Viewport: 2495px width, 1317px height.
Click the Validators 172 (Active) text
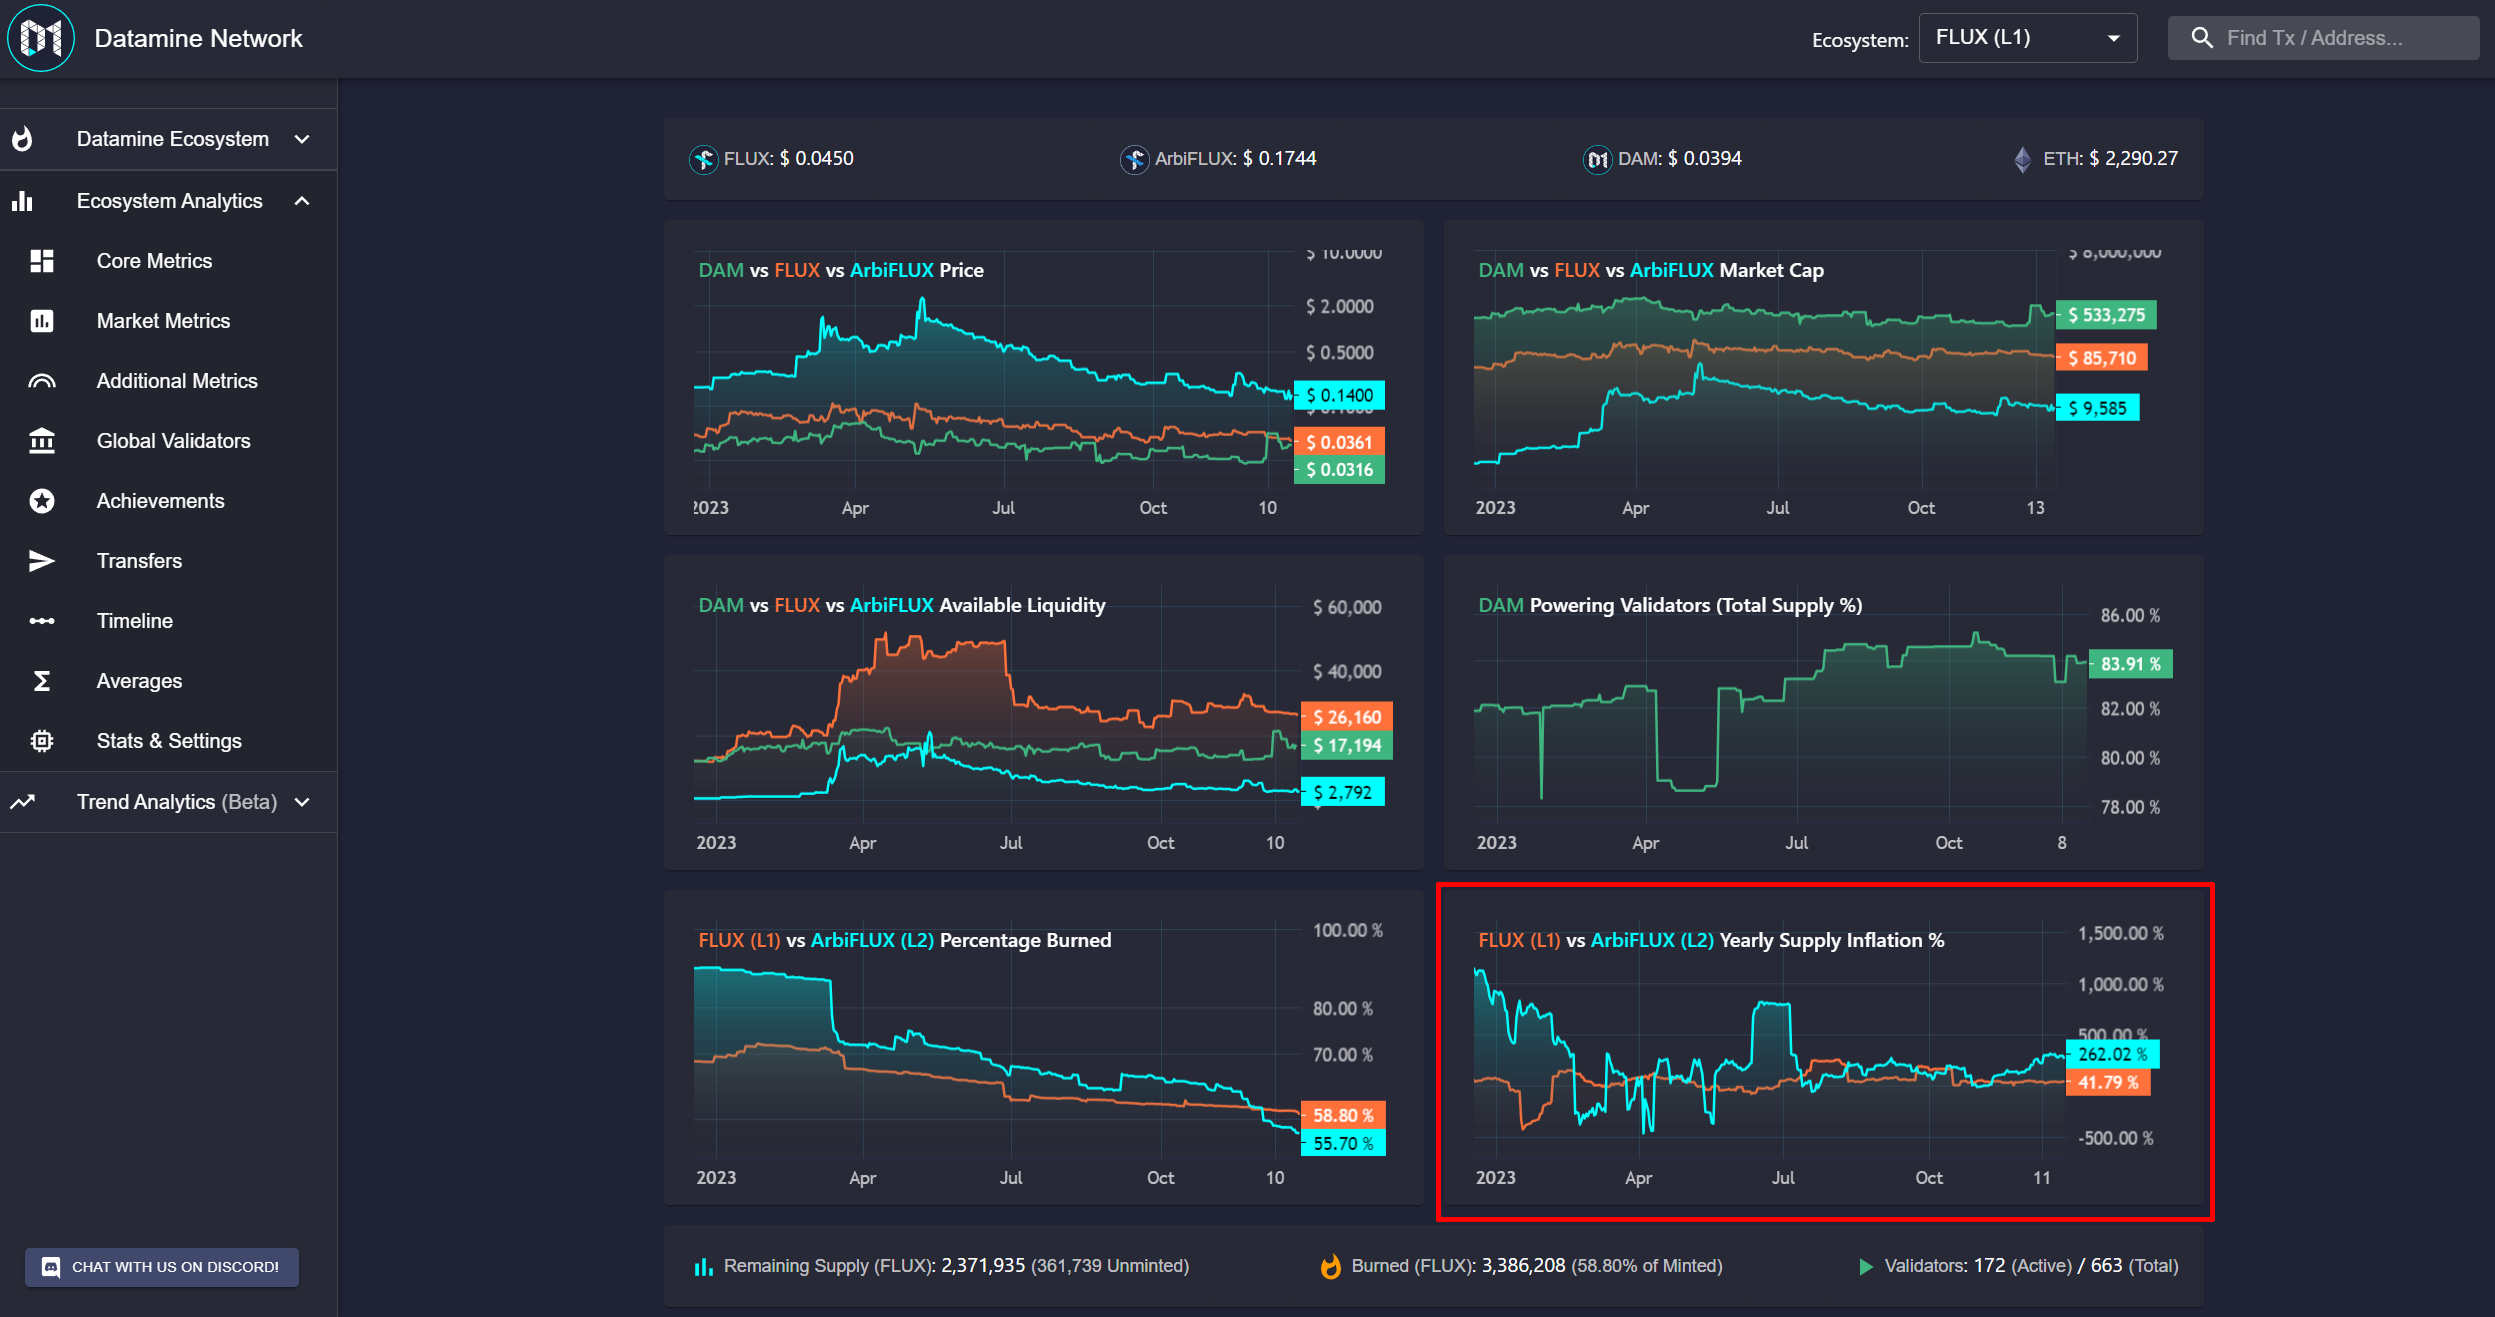(2022, 1266)
